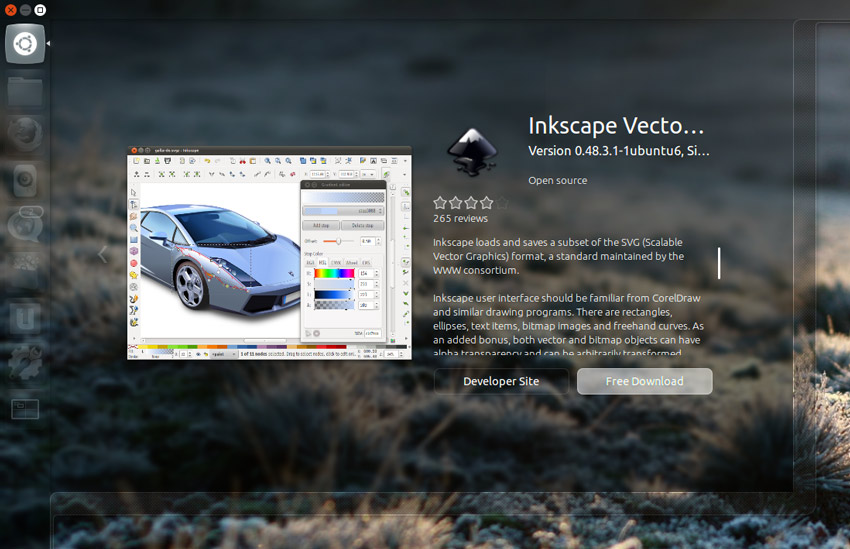Click the description scrollbar handle
The height and width of the screenshot is (549, 850).
(x=719, y=263)
